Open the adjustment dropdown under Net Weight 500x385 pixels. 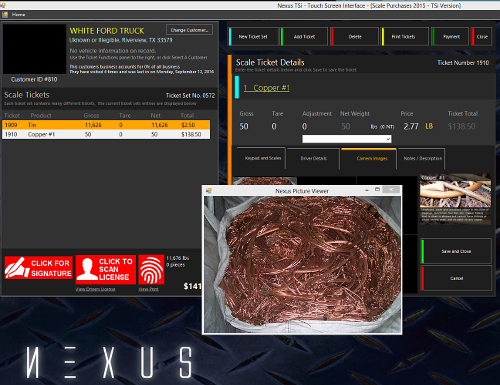[x=347, y=139]
